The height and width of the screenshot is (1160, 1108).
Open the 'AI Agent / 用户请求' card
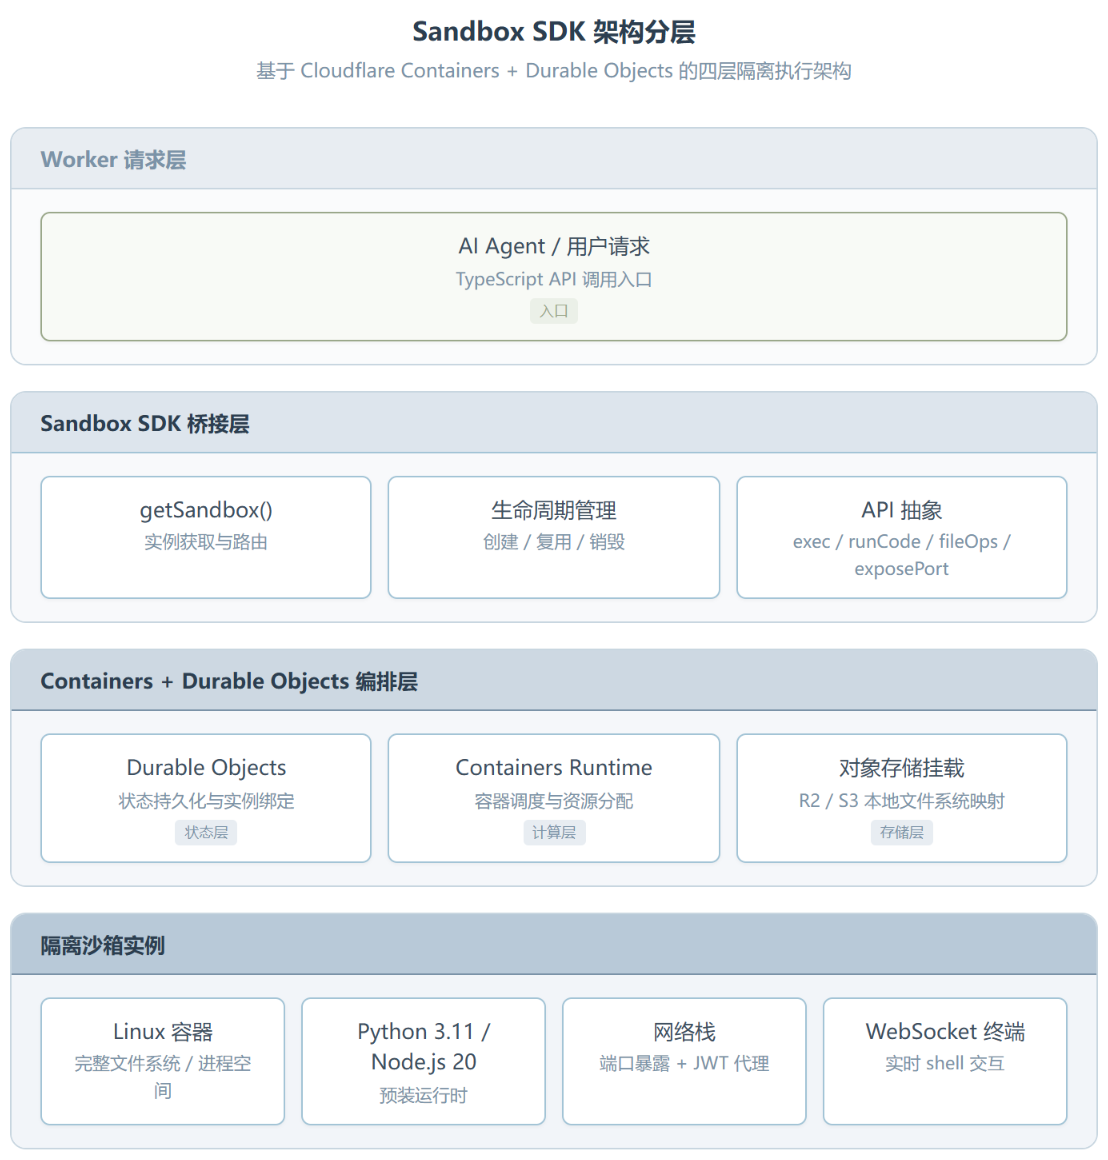tap(554, 277)
